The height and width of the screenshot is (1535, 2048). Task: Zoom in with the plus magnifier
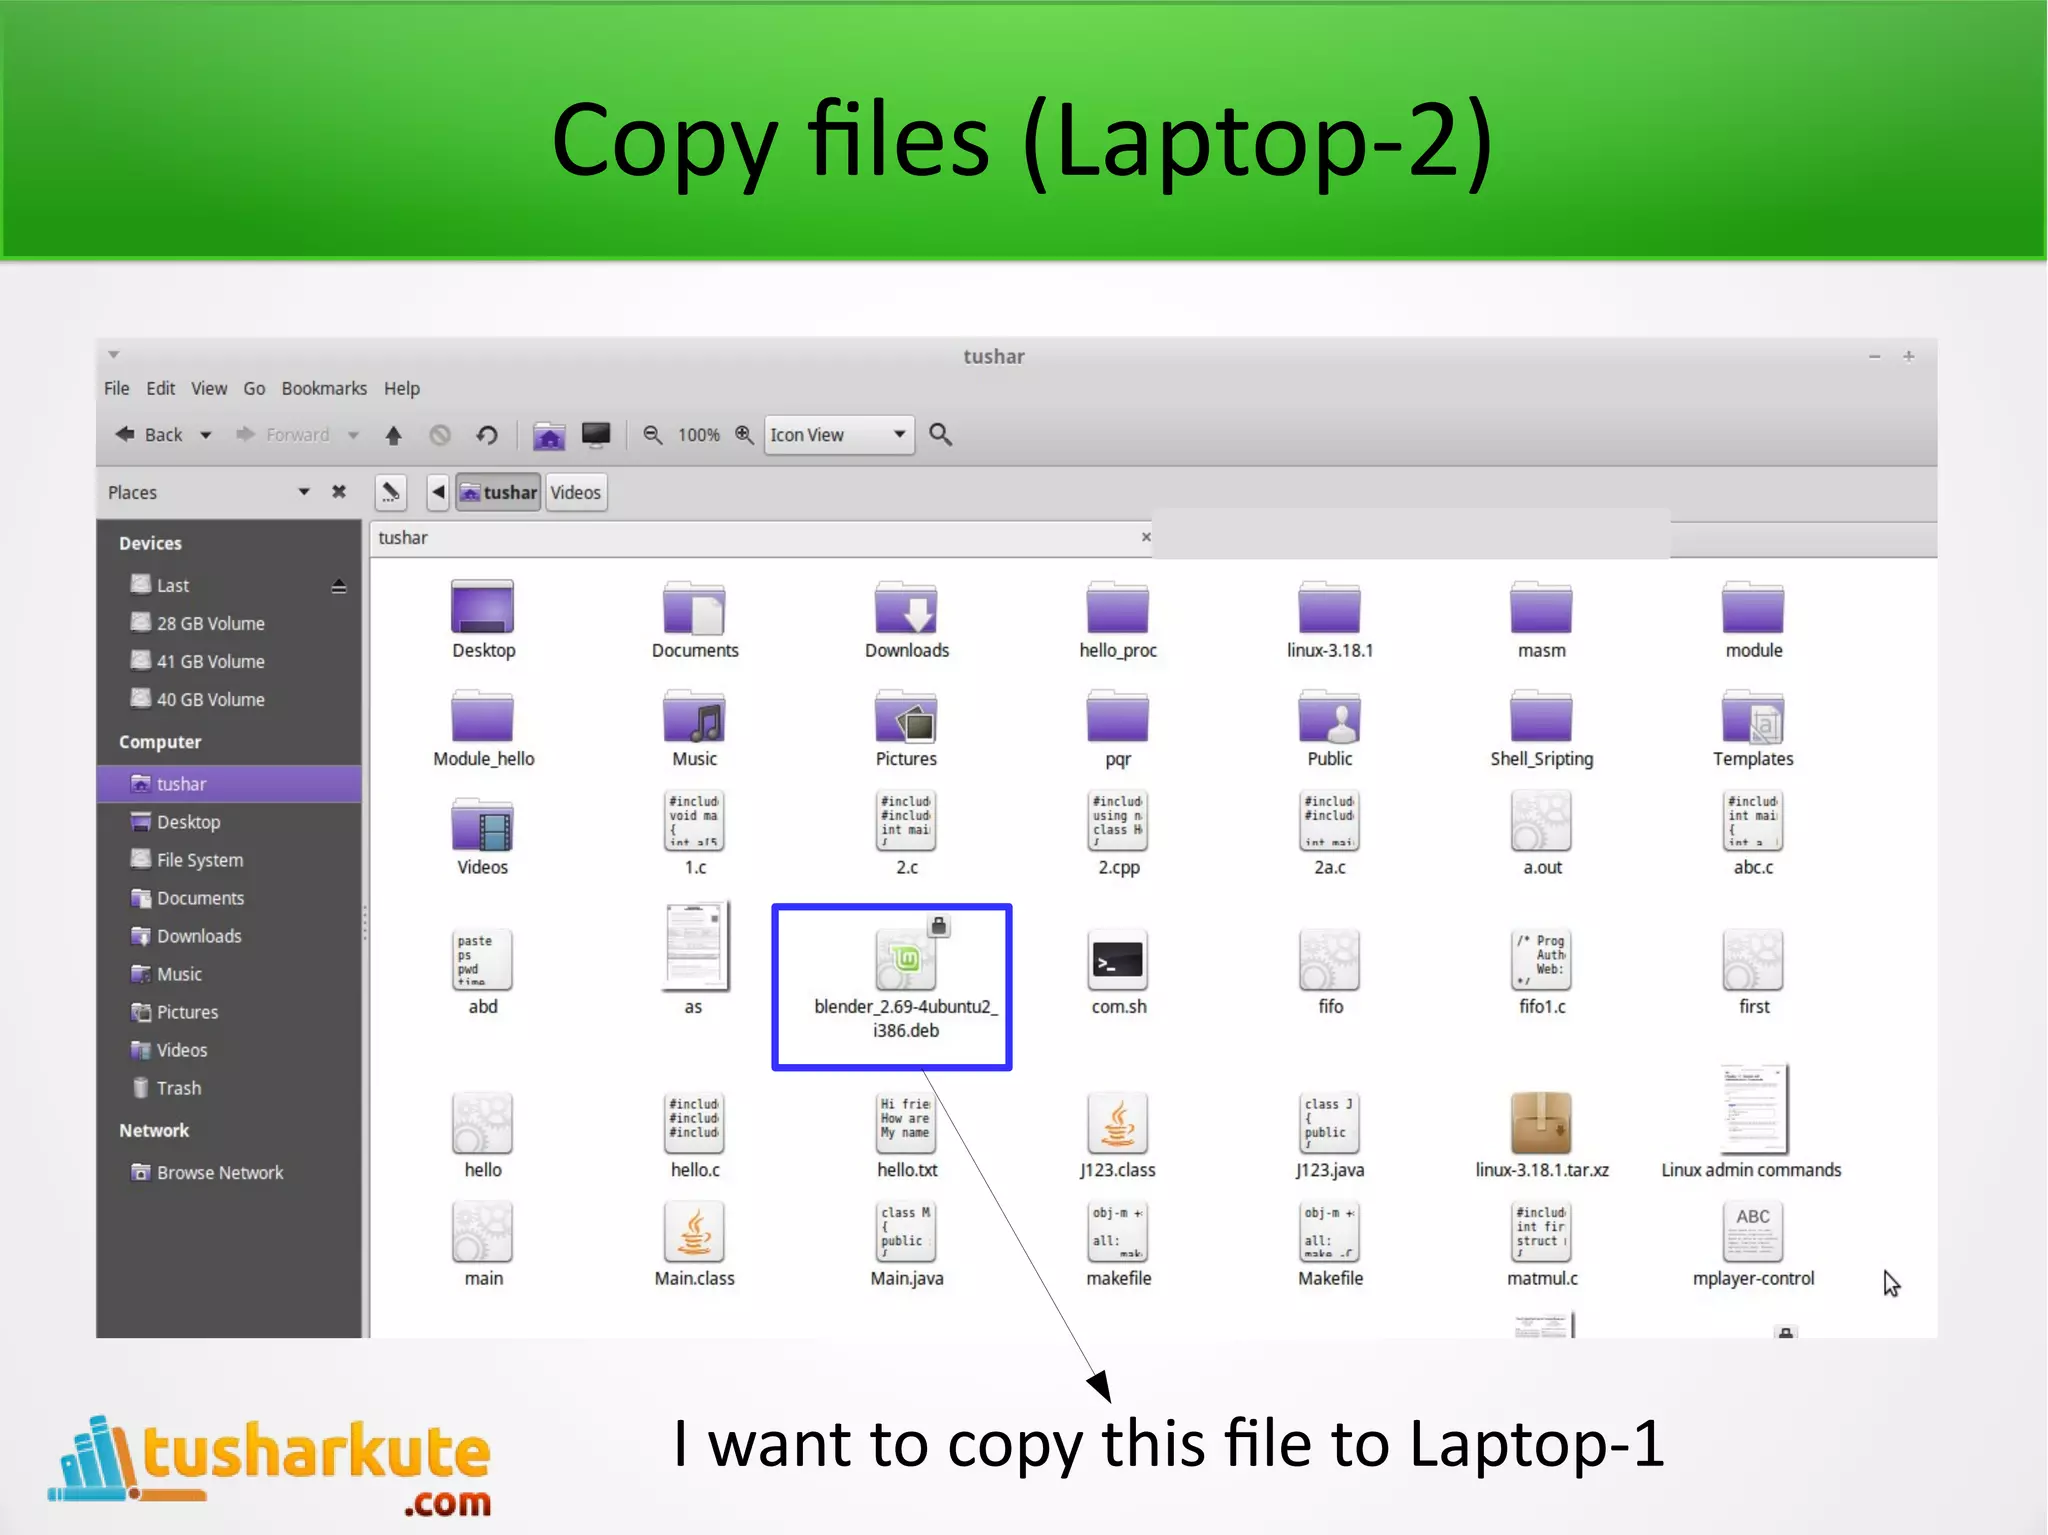pos(744,435)
